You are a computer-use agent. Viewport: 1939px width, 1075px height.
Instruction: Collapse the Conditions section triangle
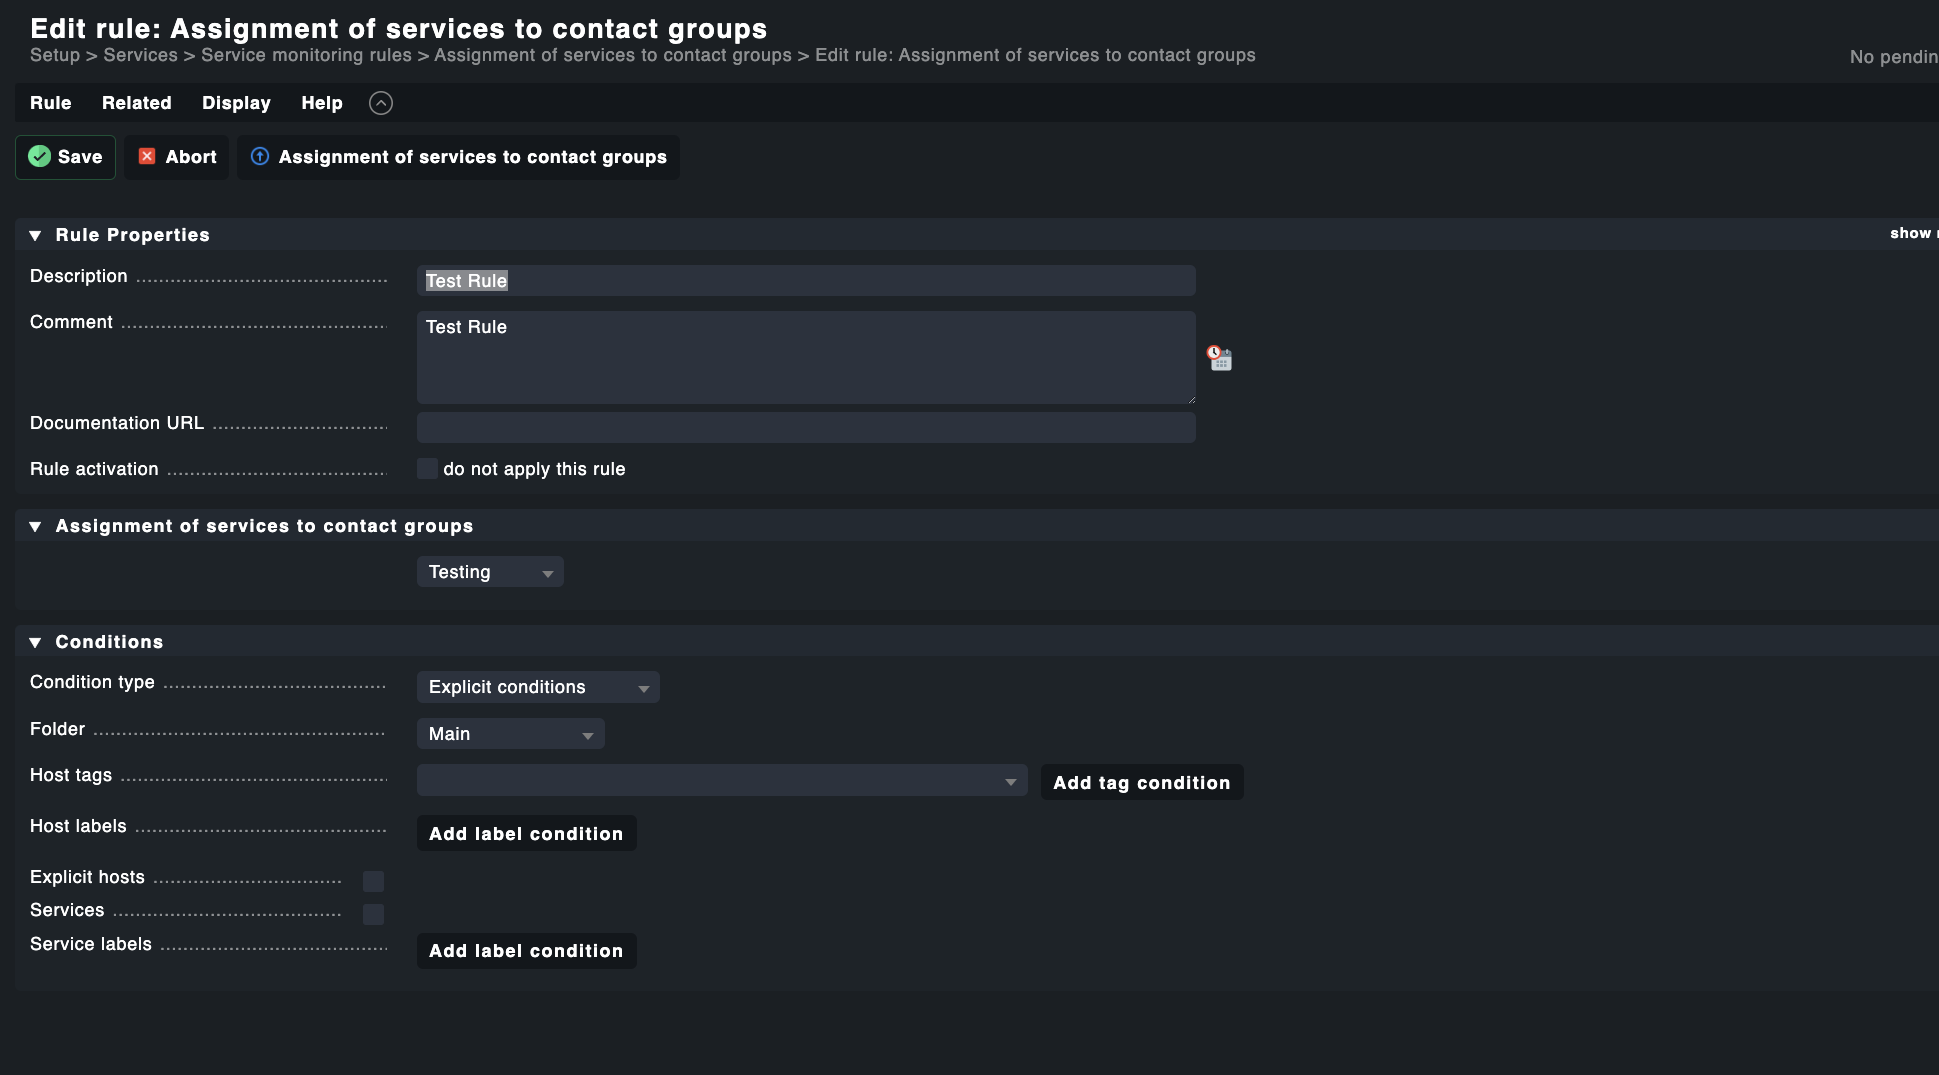[36, 643]
